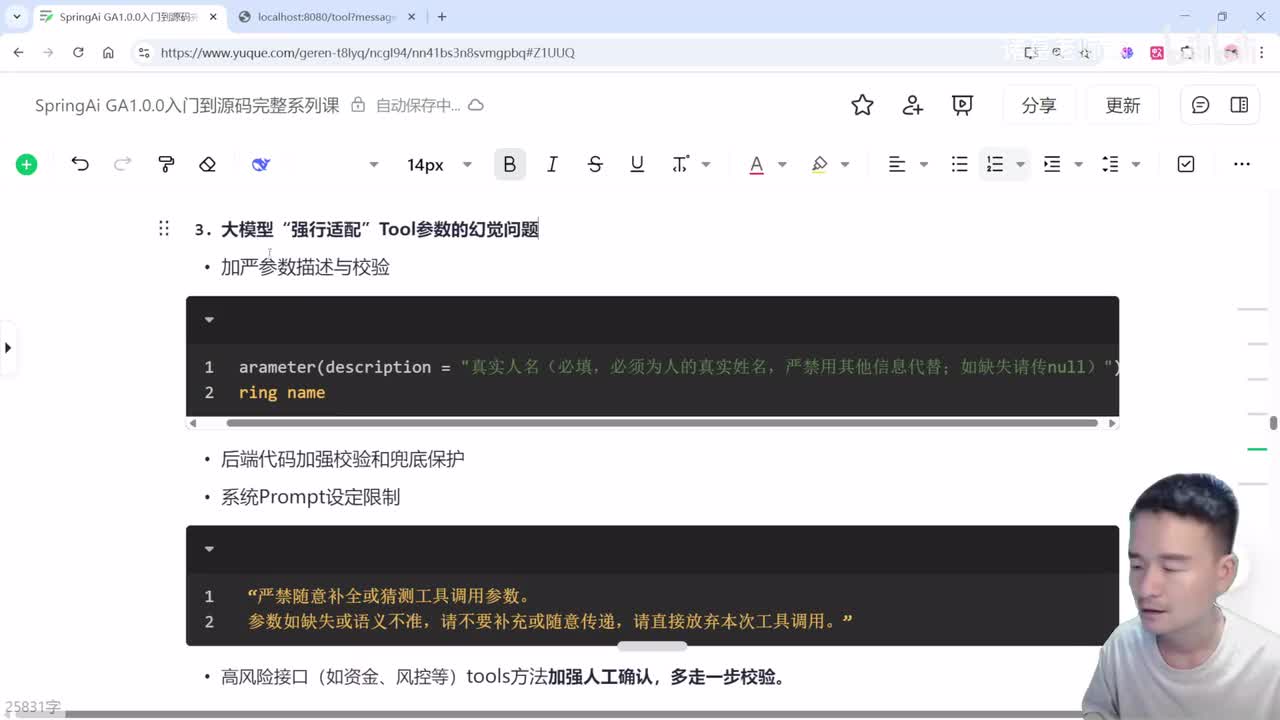Screen dimensions: 1280x720
Task: Undo the last edit
Action: click(80, 164)
